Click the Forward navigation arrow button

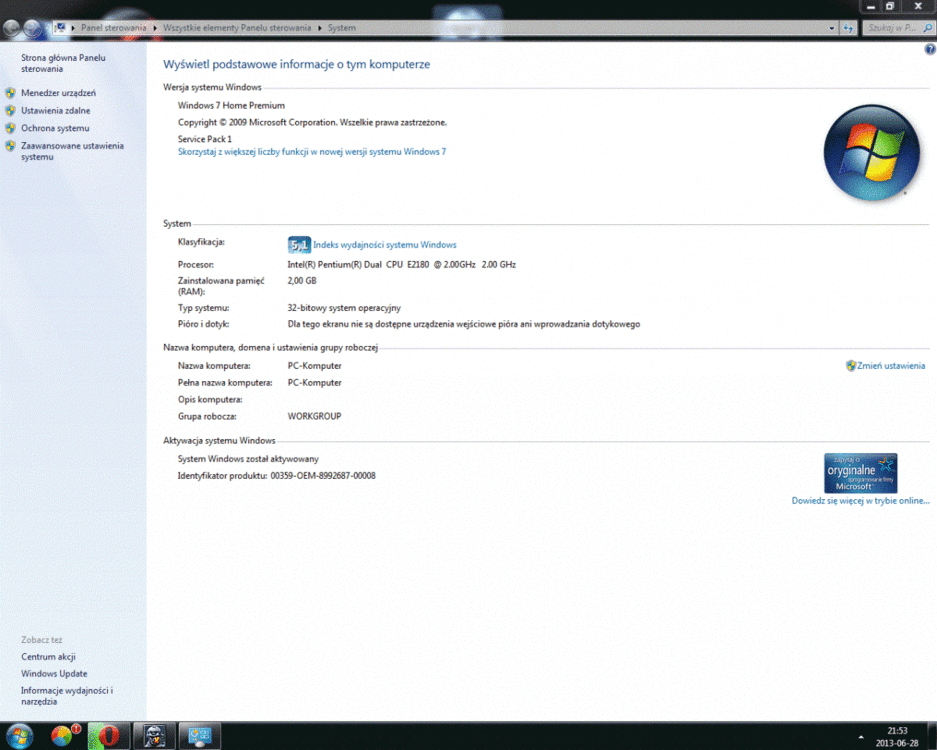(33, 27)
